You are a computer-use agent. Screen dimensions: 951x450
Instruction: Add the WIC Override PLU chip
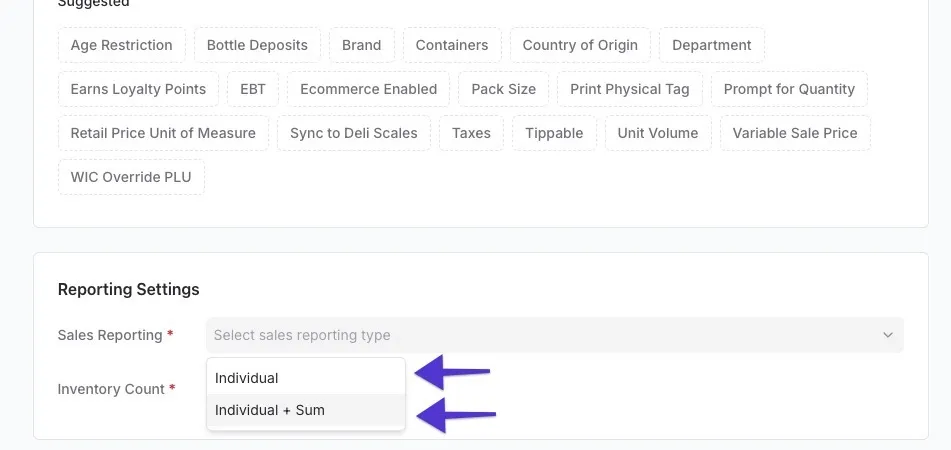click(131, 177)
